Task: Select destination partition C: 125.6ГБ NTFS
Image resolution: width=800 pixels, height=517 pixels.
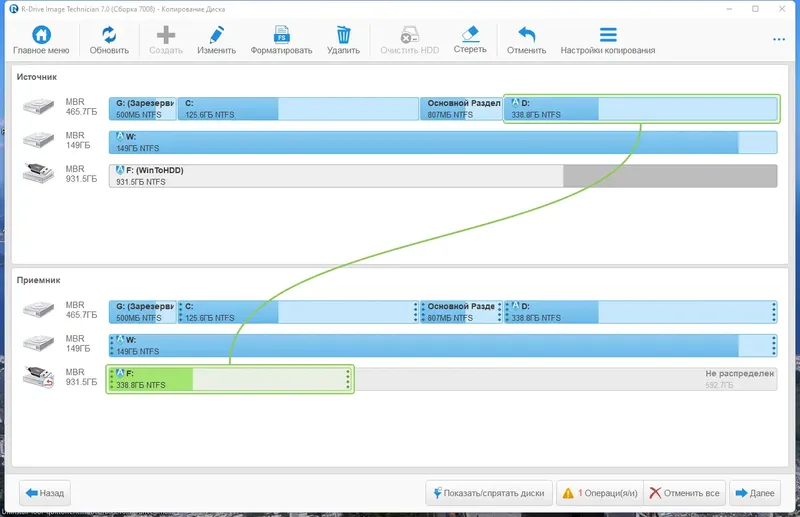Action: point(298,312)
